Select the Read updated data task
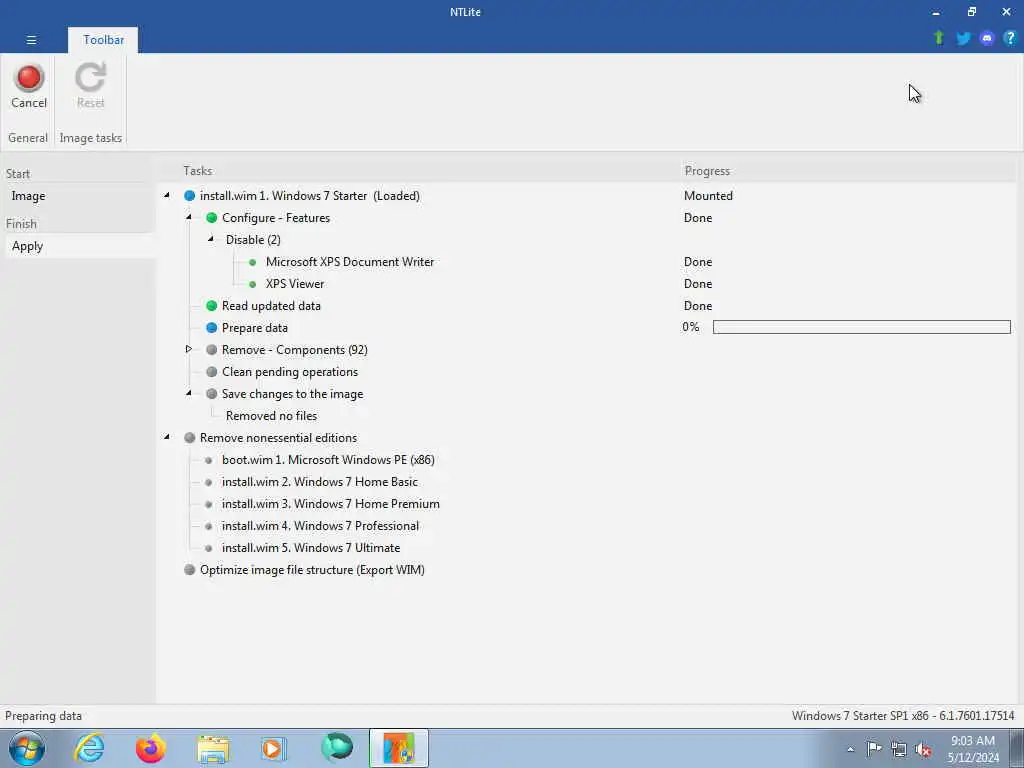 click(x=271, y=306)
